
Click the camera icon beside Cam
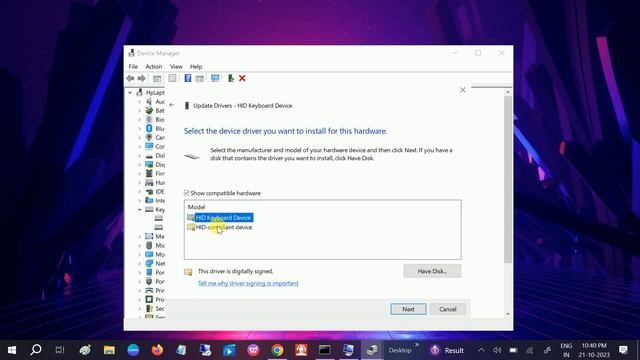pos(149,138)
